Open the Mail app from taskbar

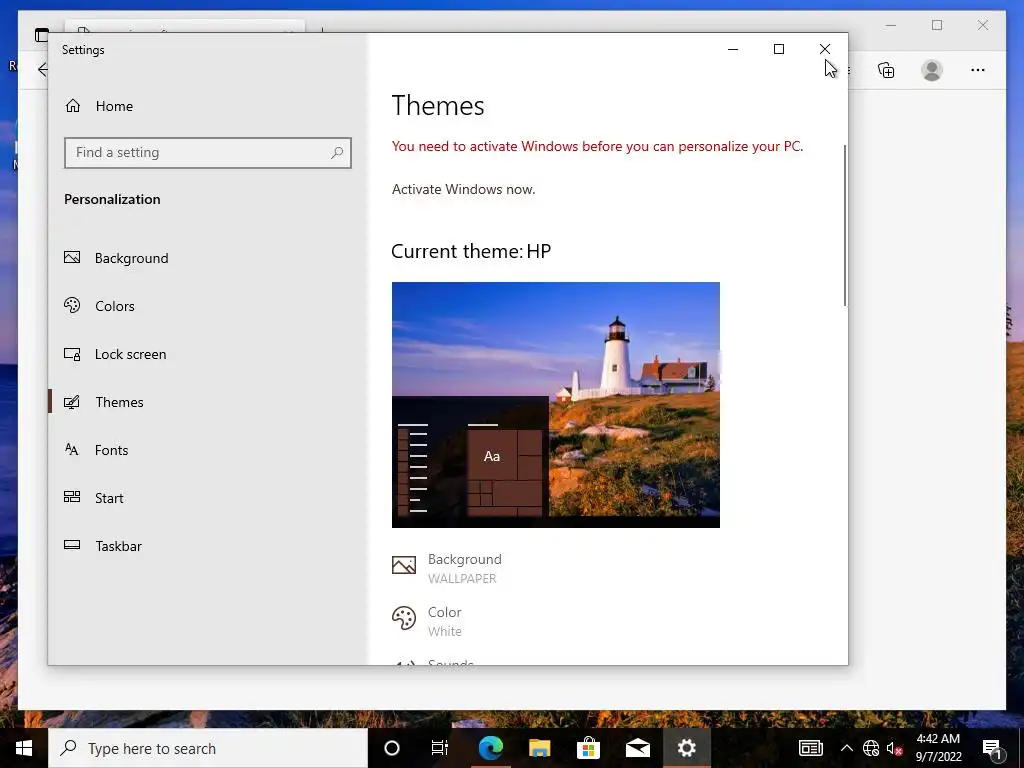[637, 748]
